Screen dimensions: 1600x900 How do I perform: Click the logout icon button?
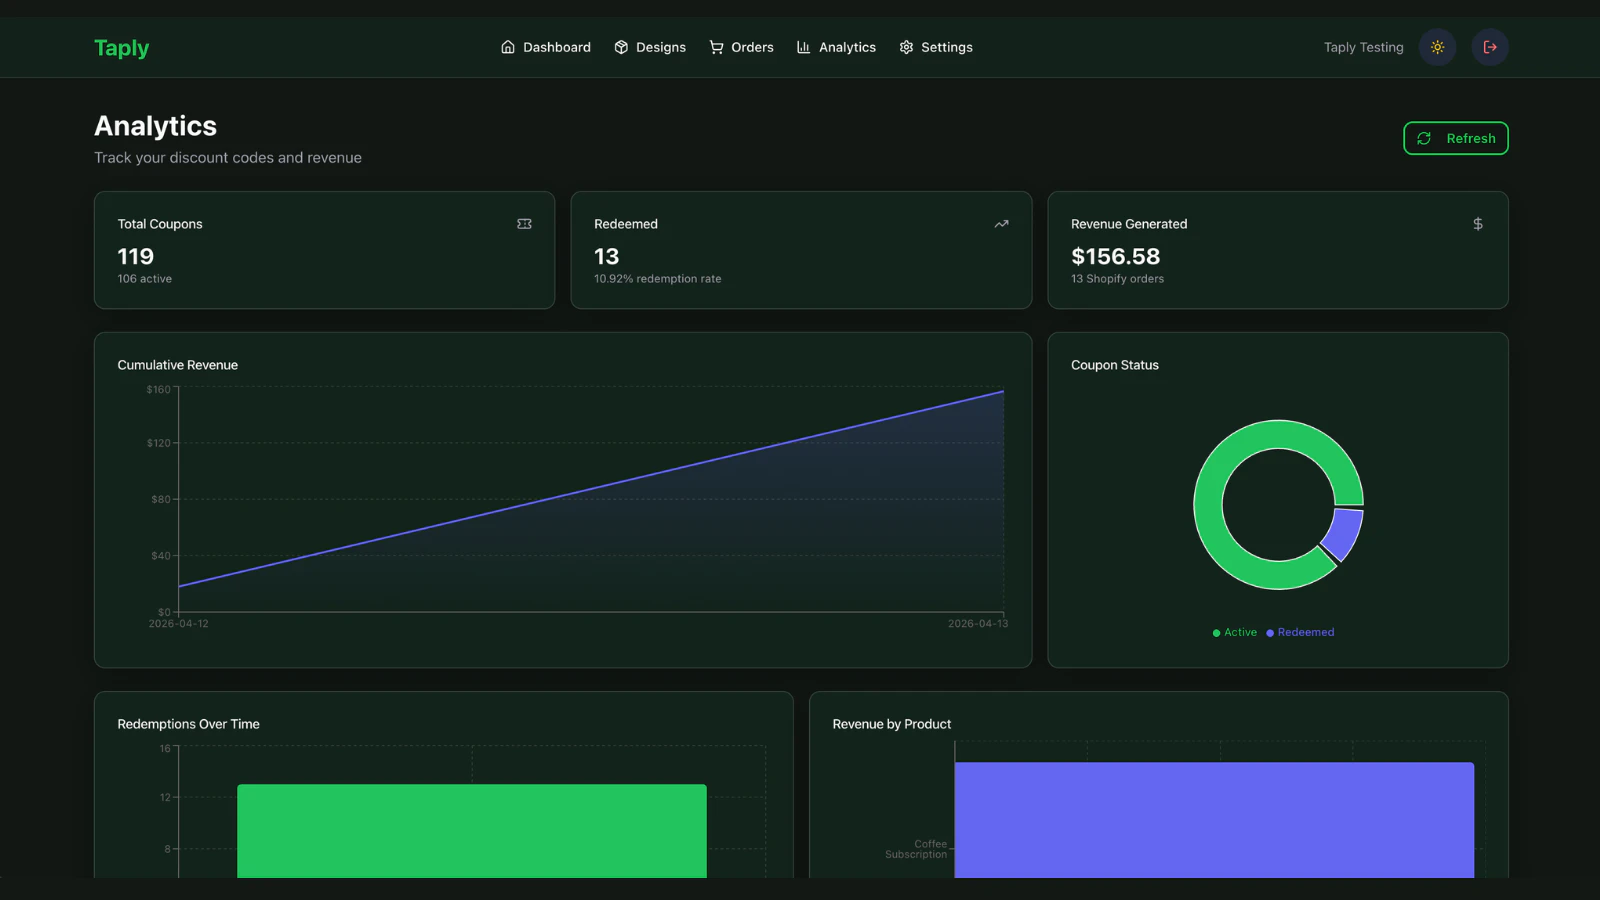1490,47
